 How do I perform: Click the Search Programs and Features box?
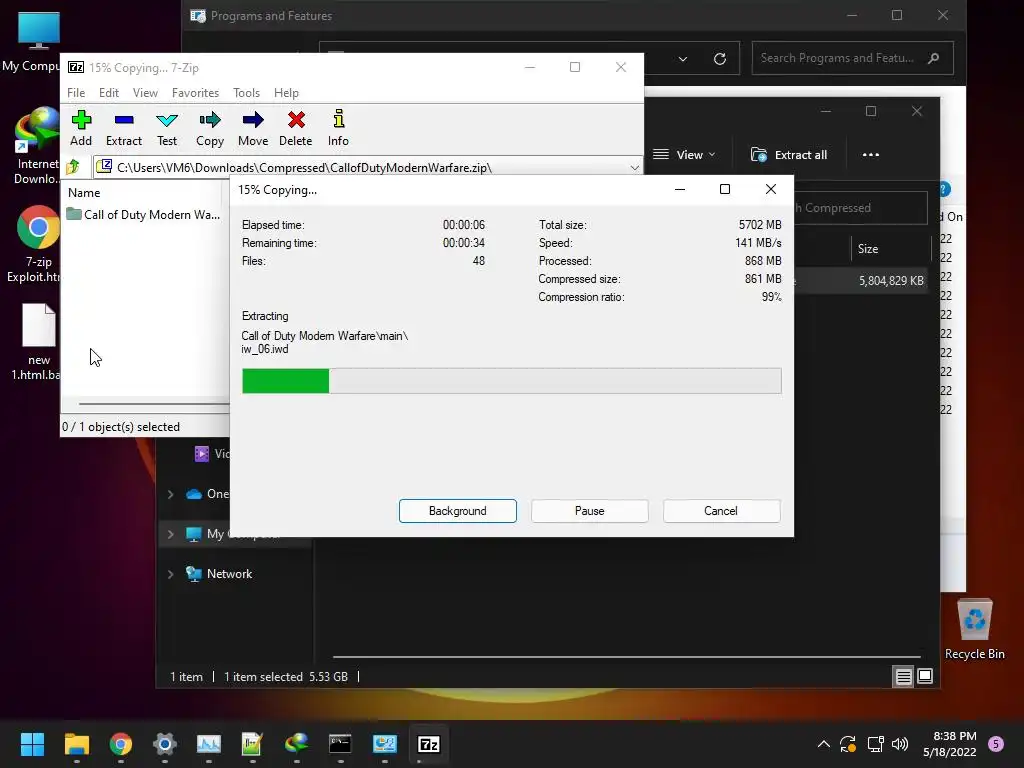[852, 58]
